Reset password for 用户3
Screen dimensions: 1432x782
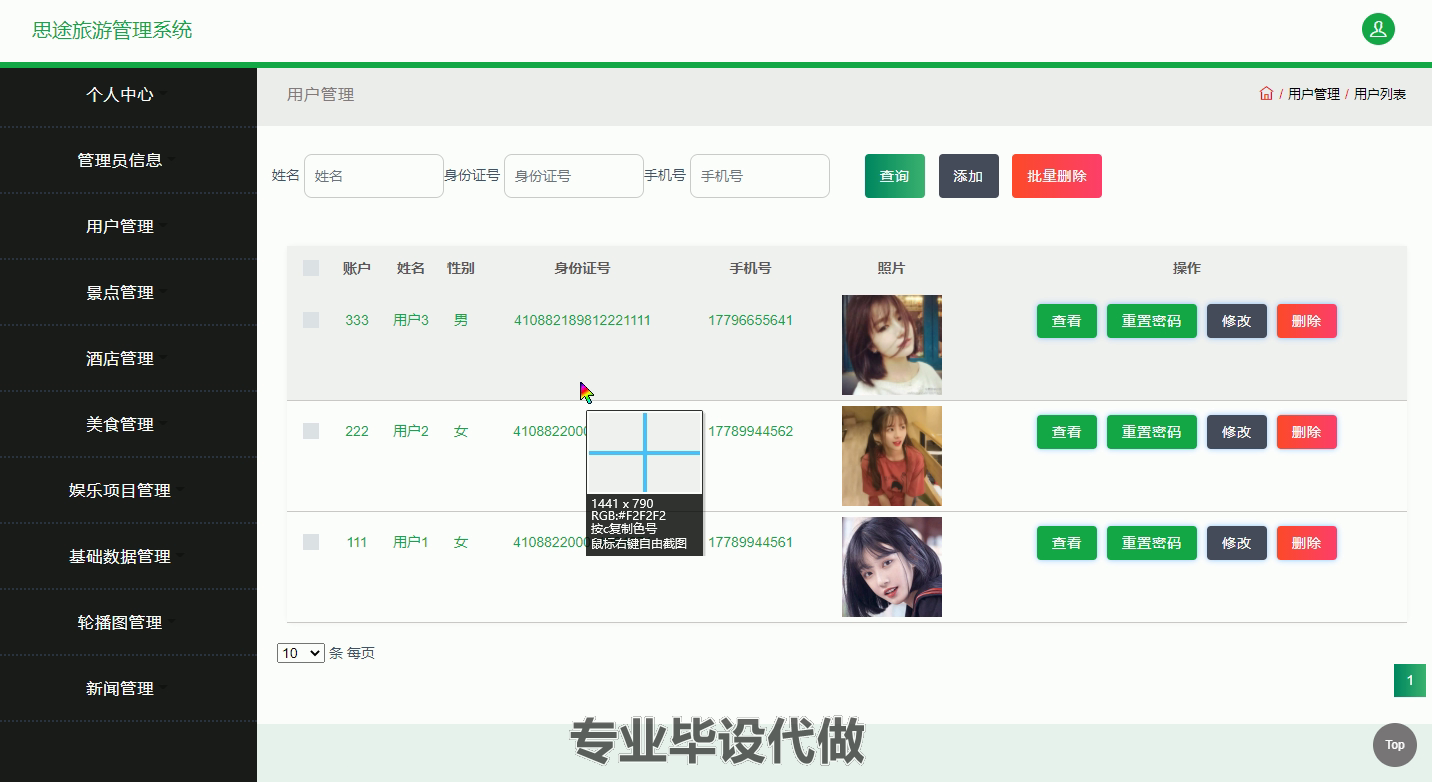coord(1152,321)
